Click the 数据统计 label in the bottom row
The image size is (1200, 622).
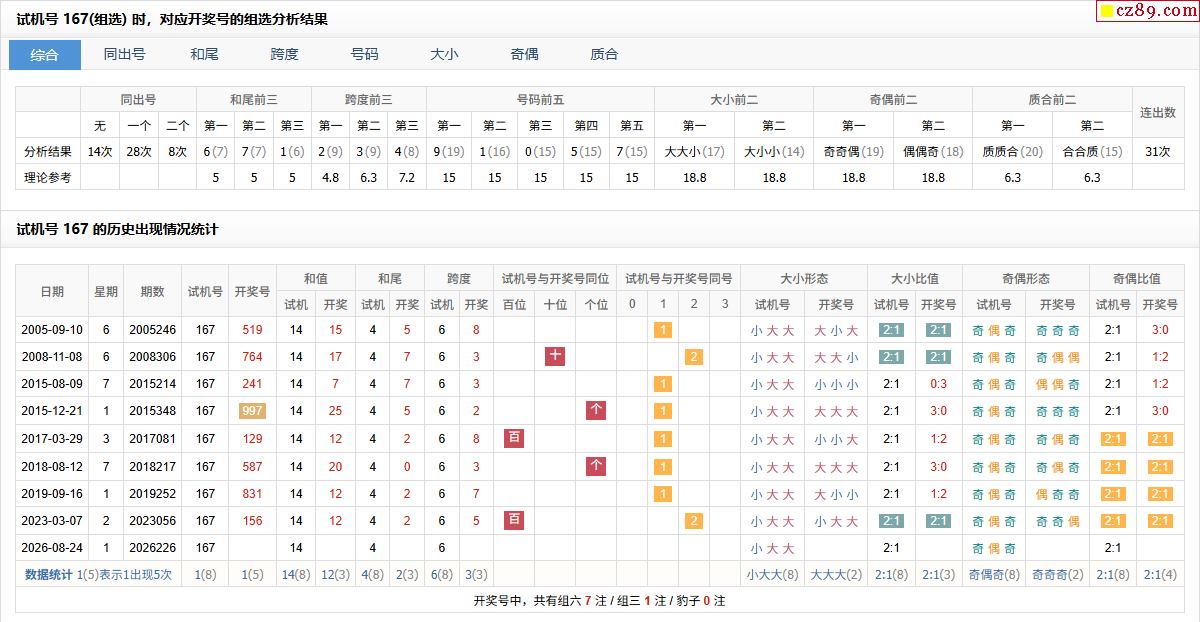(49, 574)
